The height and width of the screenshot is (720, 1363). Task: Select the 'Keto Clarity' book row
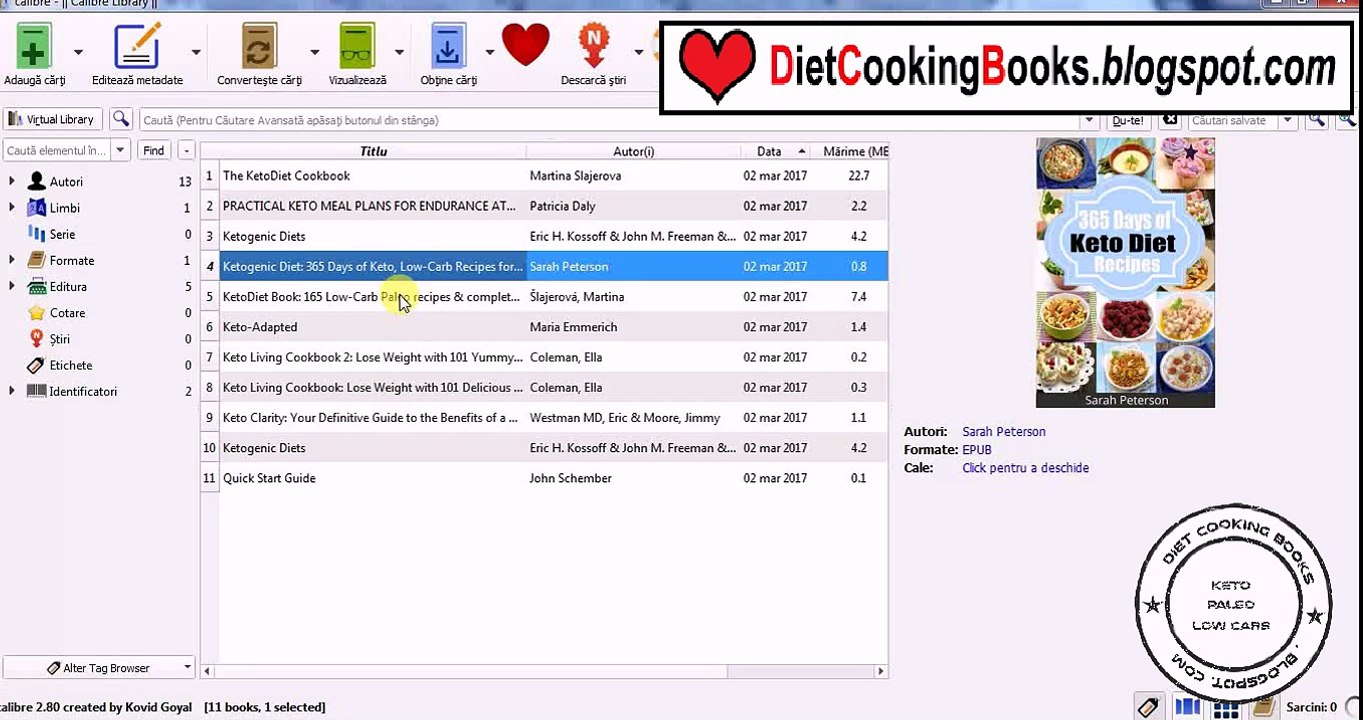tap(544, 418)
